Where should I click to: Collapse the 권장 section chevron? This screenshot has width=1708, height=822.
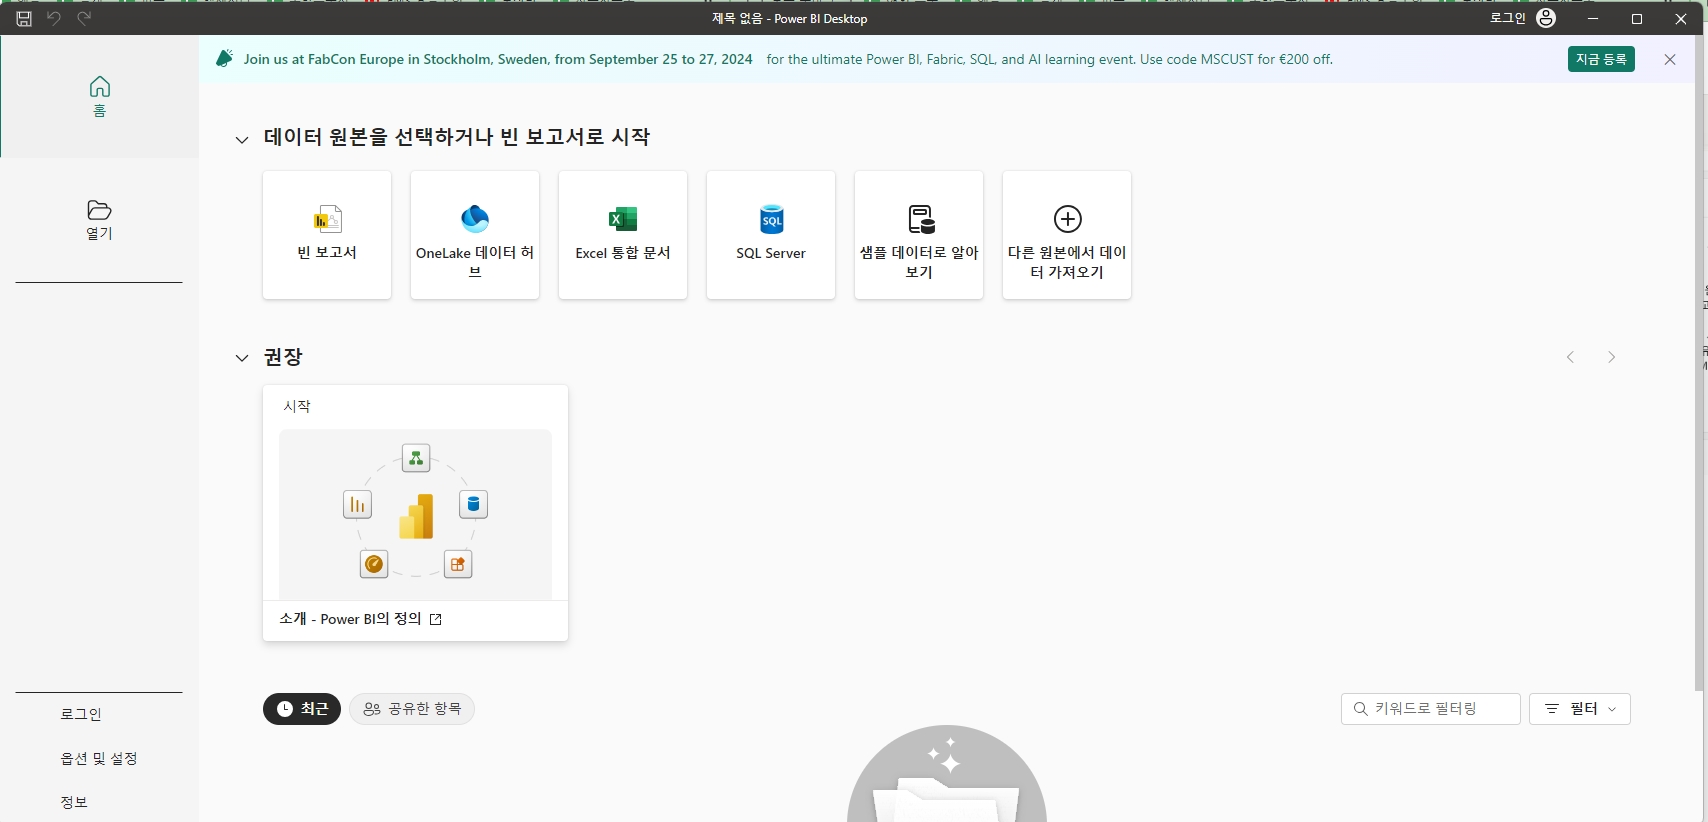pos(242,358)
